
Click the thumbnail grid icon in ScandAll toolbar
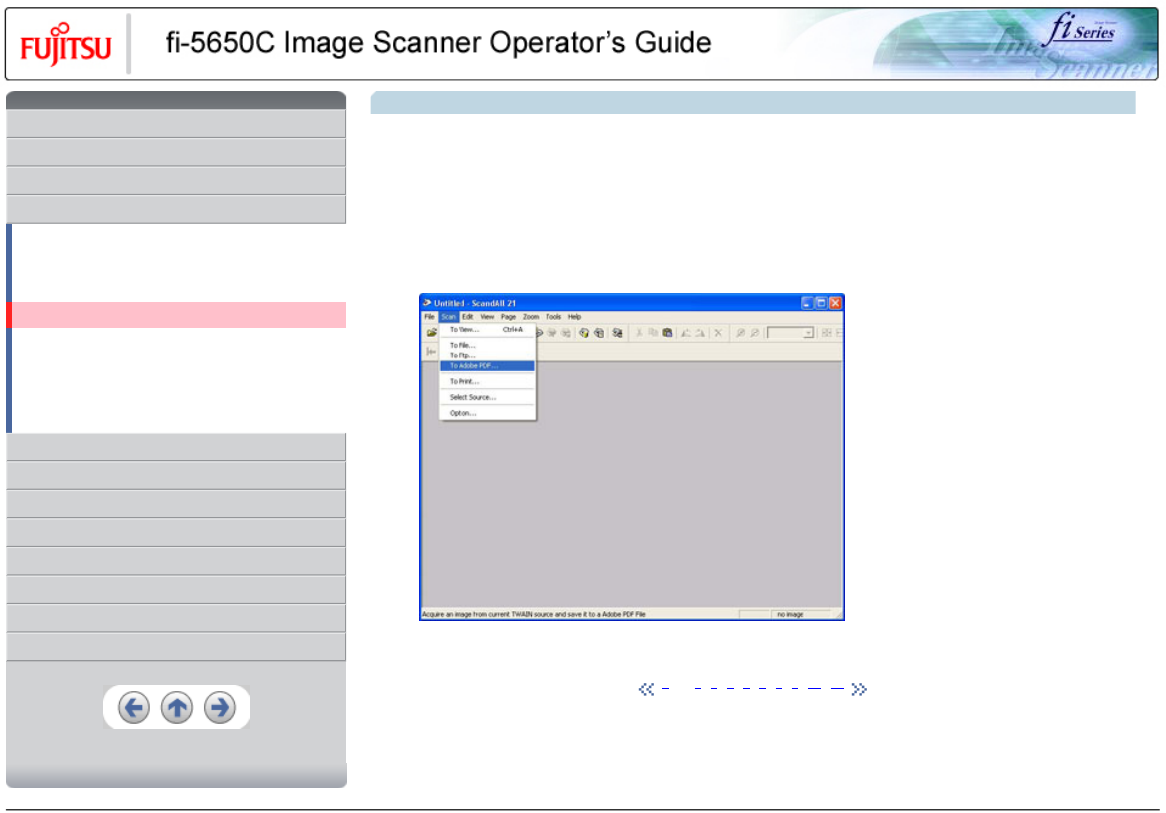826,333
